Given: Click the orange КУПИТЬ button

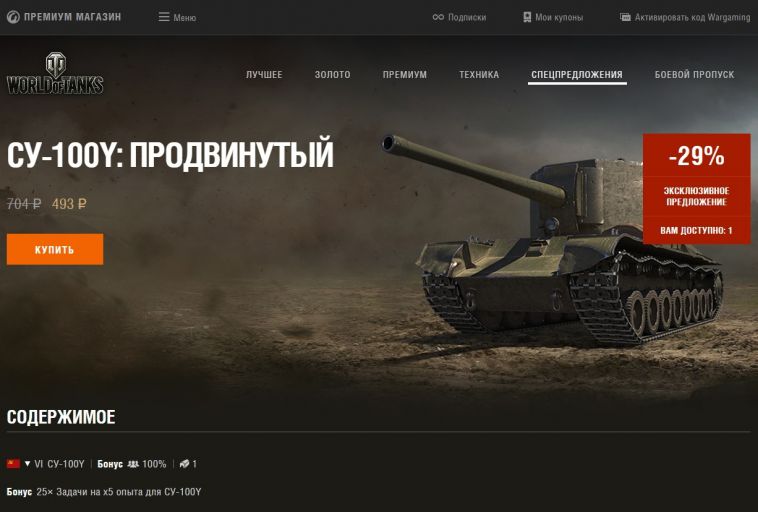Looking at the screenshot, I should coord(55,249).
